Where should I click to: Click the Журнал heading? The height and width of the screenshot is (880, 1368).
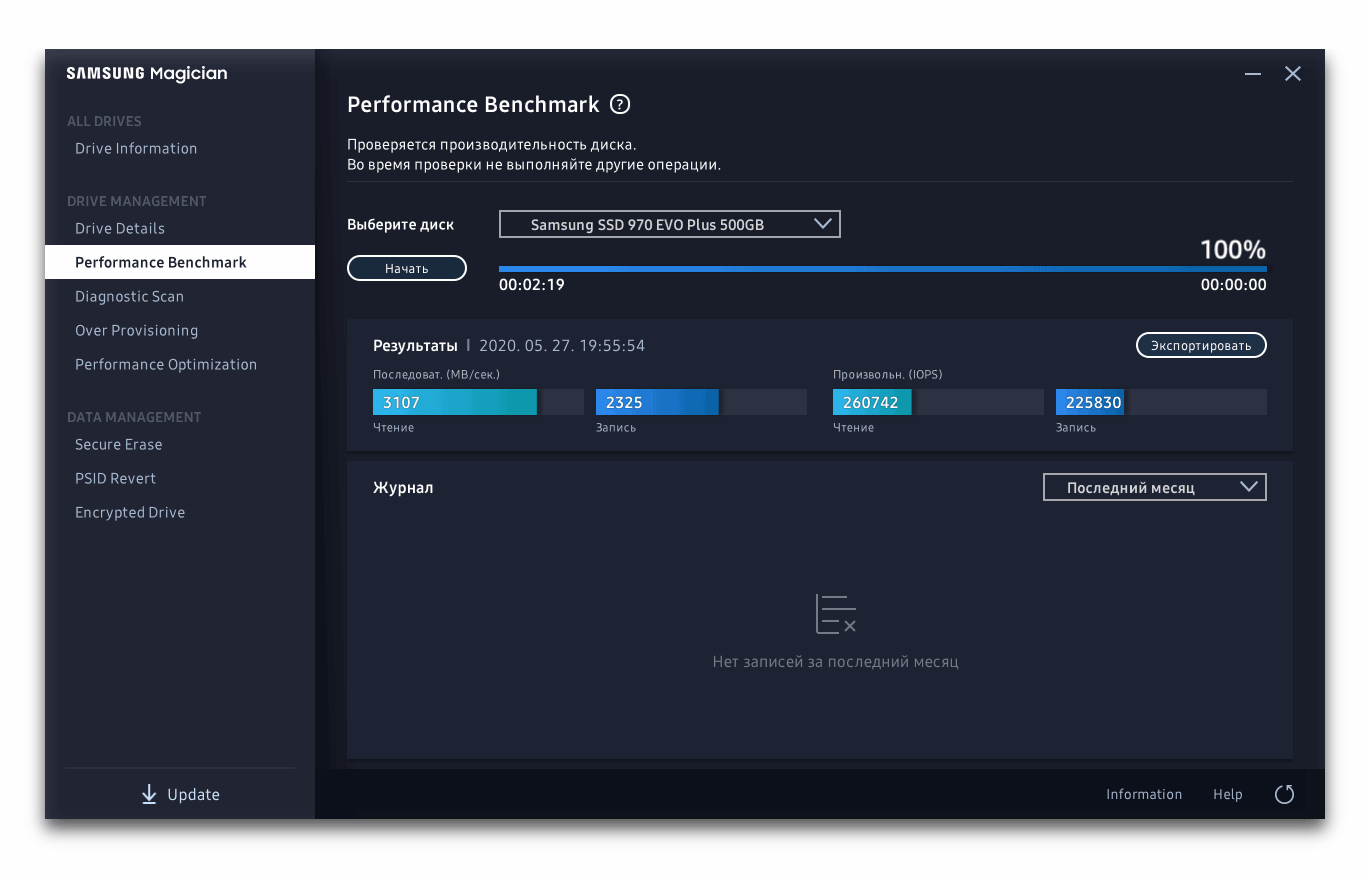403,488
